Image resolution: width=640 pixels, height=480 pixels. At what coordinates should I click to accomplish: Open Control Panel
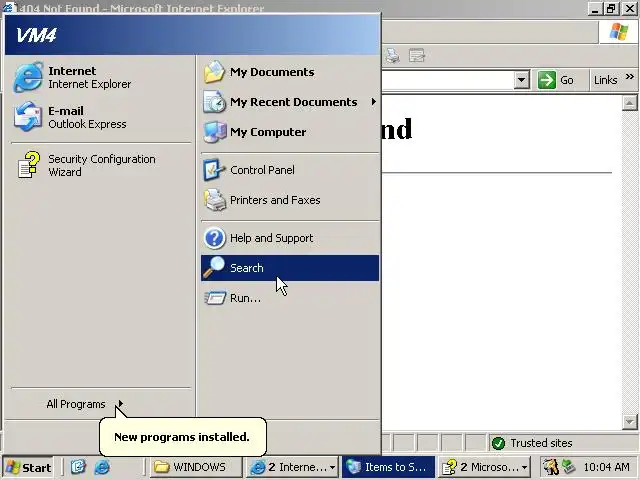290,170
